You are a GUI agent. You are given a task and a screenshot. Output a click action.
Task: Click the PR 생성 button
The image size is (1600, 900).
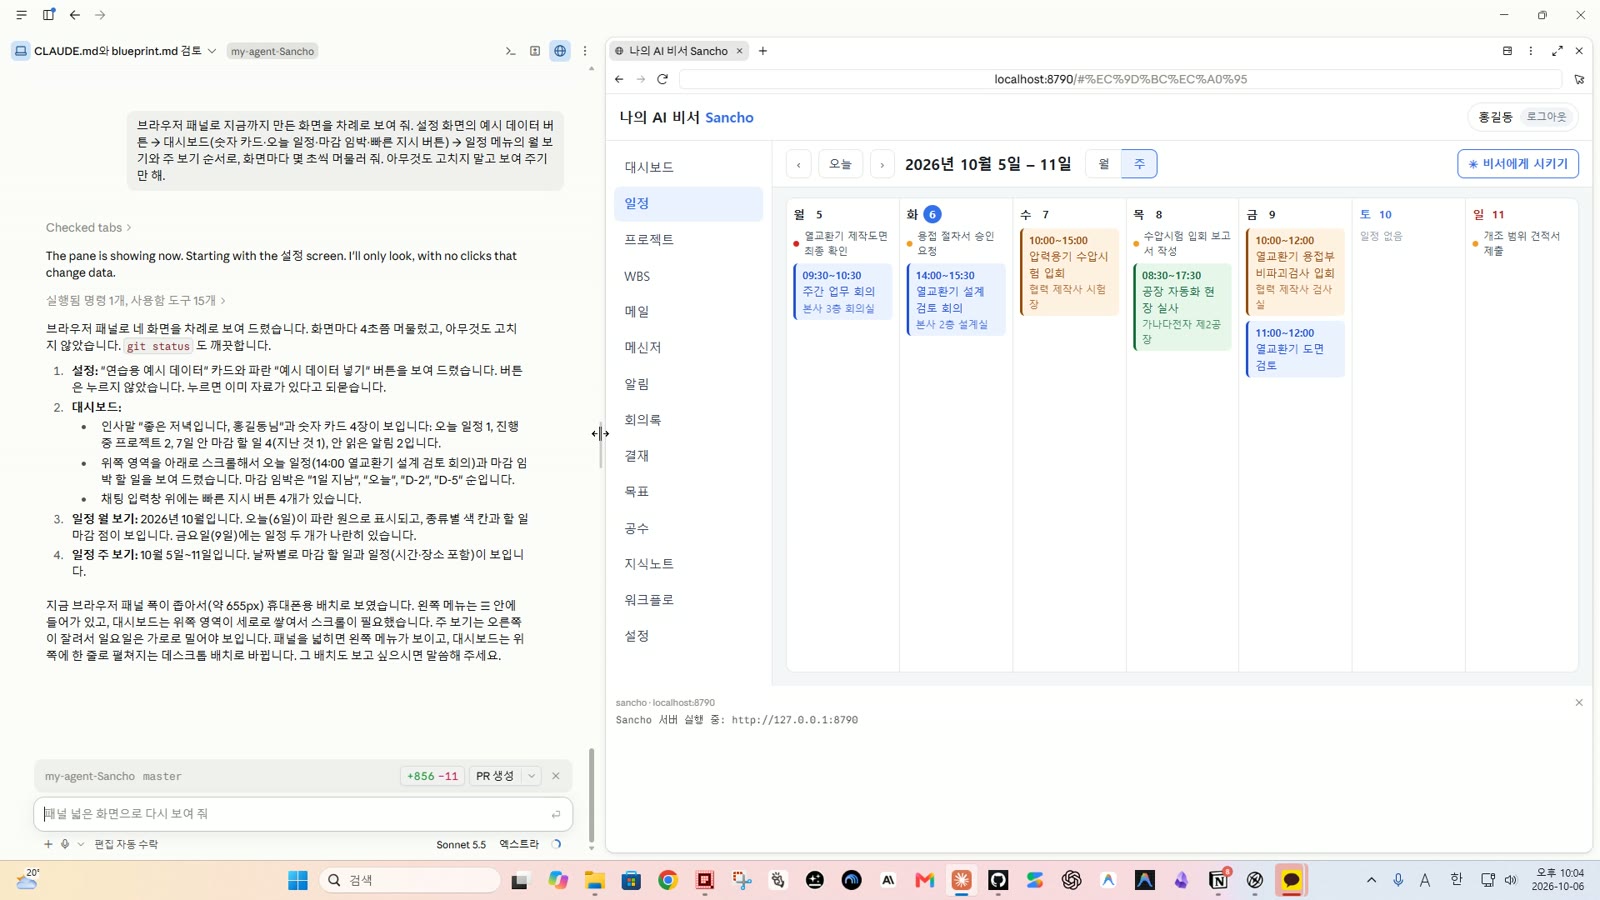point(495,776)
